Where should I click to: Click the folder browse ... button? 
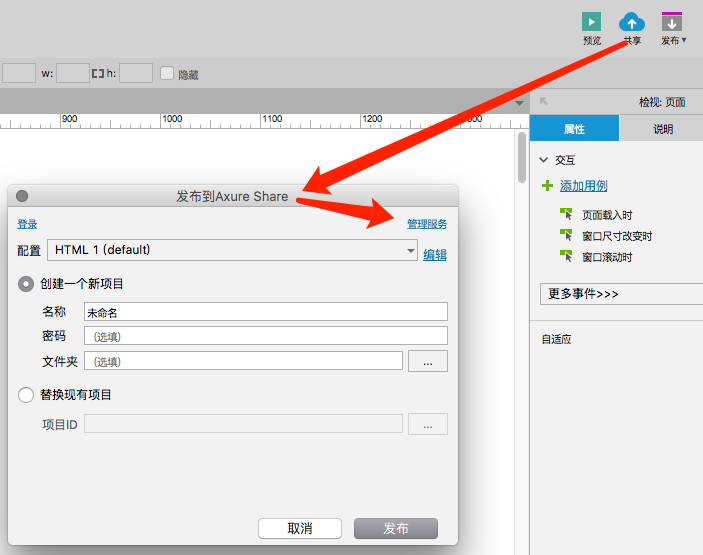click(428, 361)
